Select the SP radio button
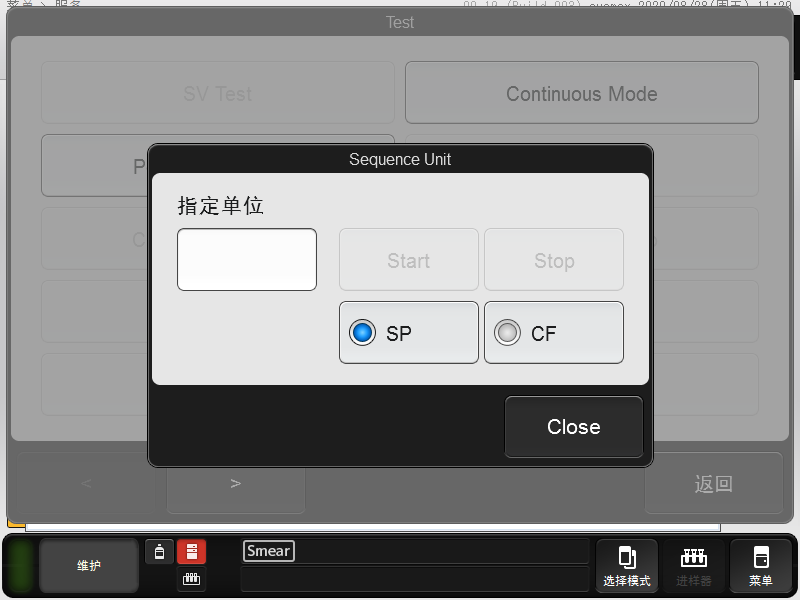This screenshot has height=600, width=800. coord(409,333)
